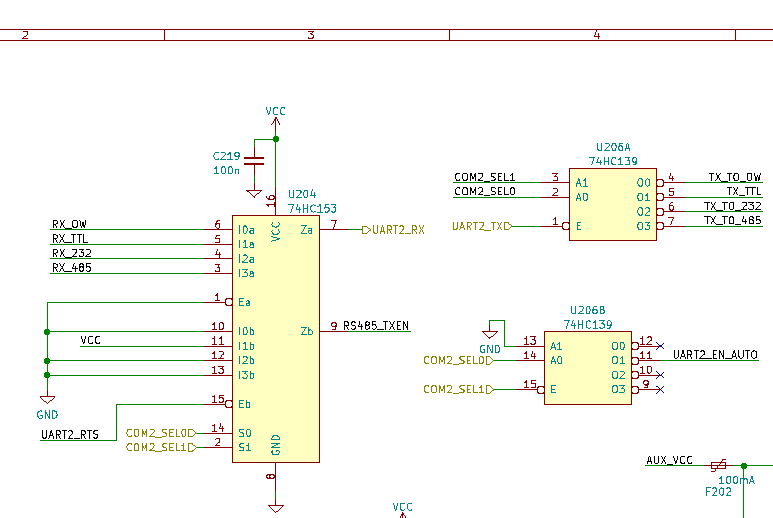Select the TX_TO_485 net label
Viewport: 773px width, 518px height.
tap(732, 220)
